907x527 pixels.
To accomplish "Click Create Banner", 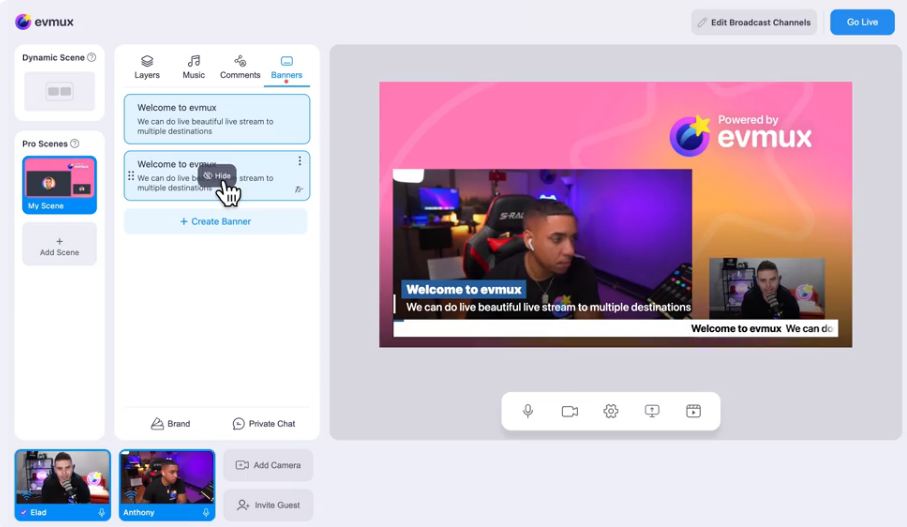I will point(216,222).
